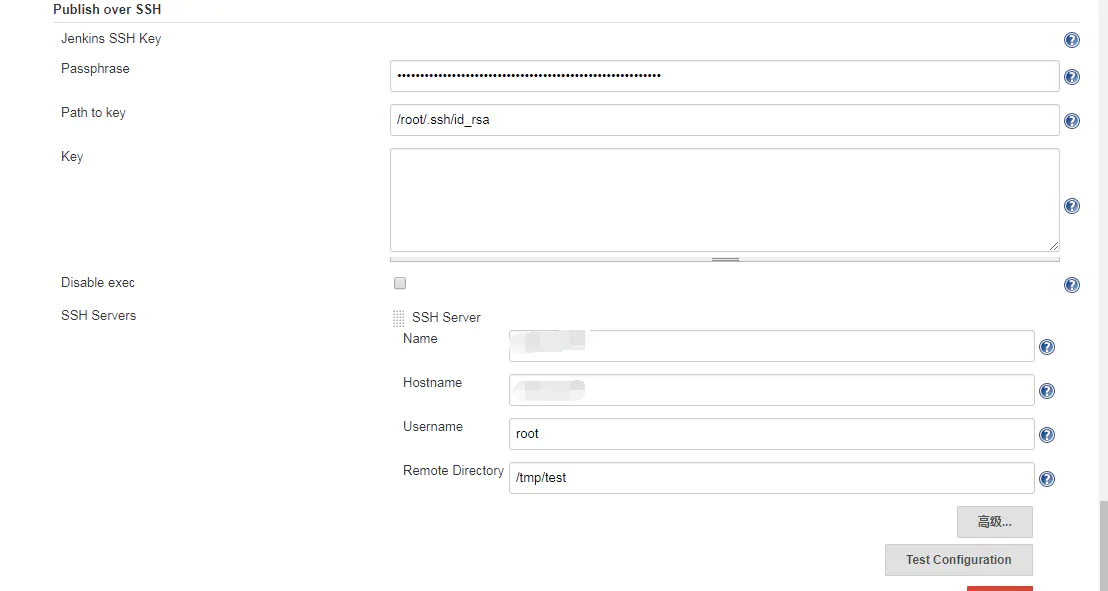
Task: Click the page vertical scrollbar thumb
Action: pyautogui.click(x=1103, y=546)
